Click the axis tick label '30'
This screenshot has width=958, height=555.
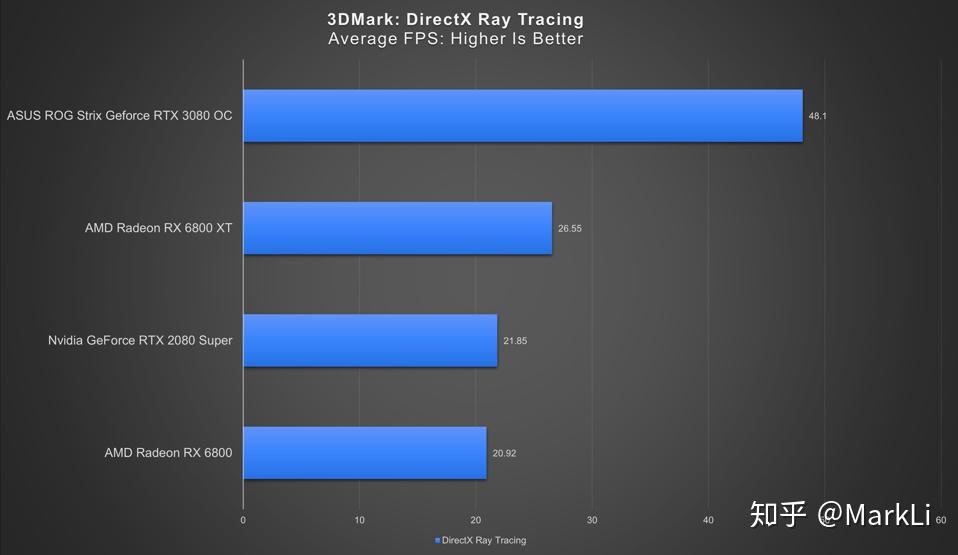click(x=592, y=520)
